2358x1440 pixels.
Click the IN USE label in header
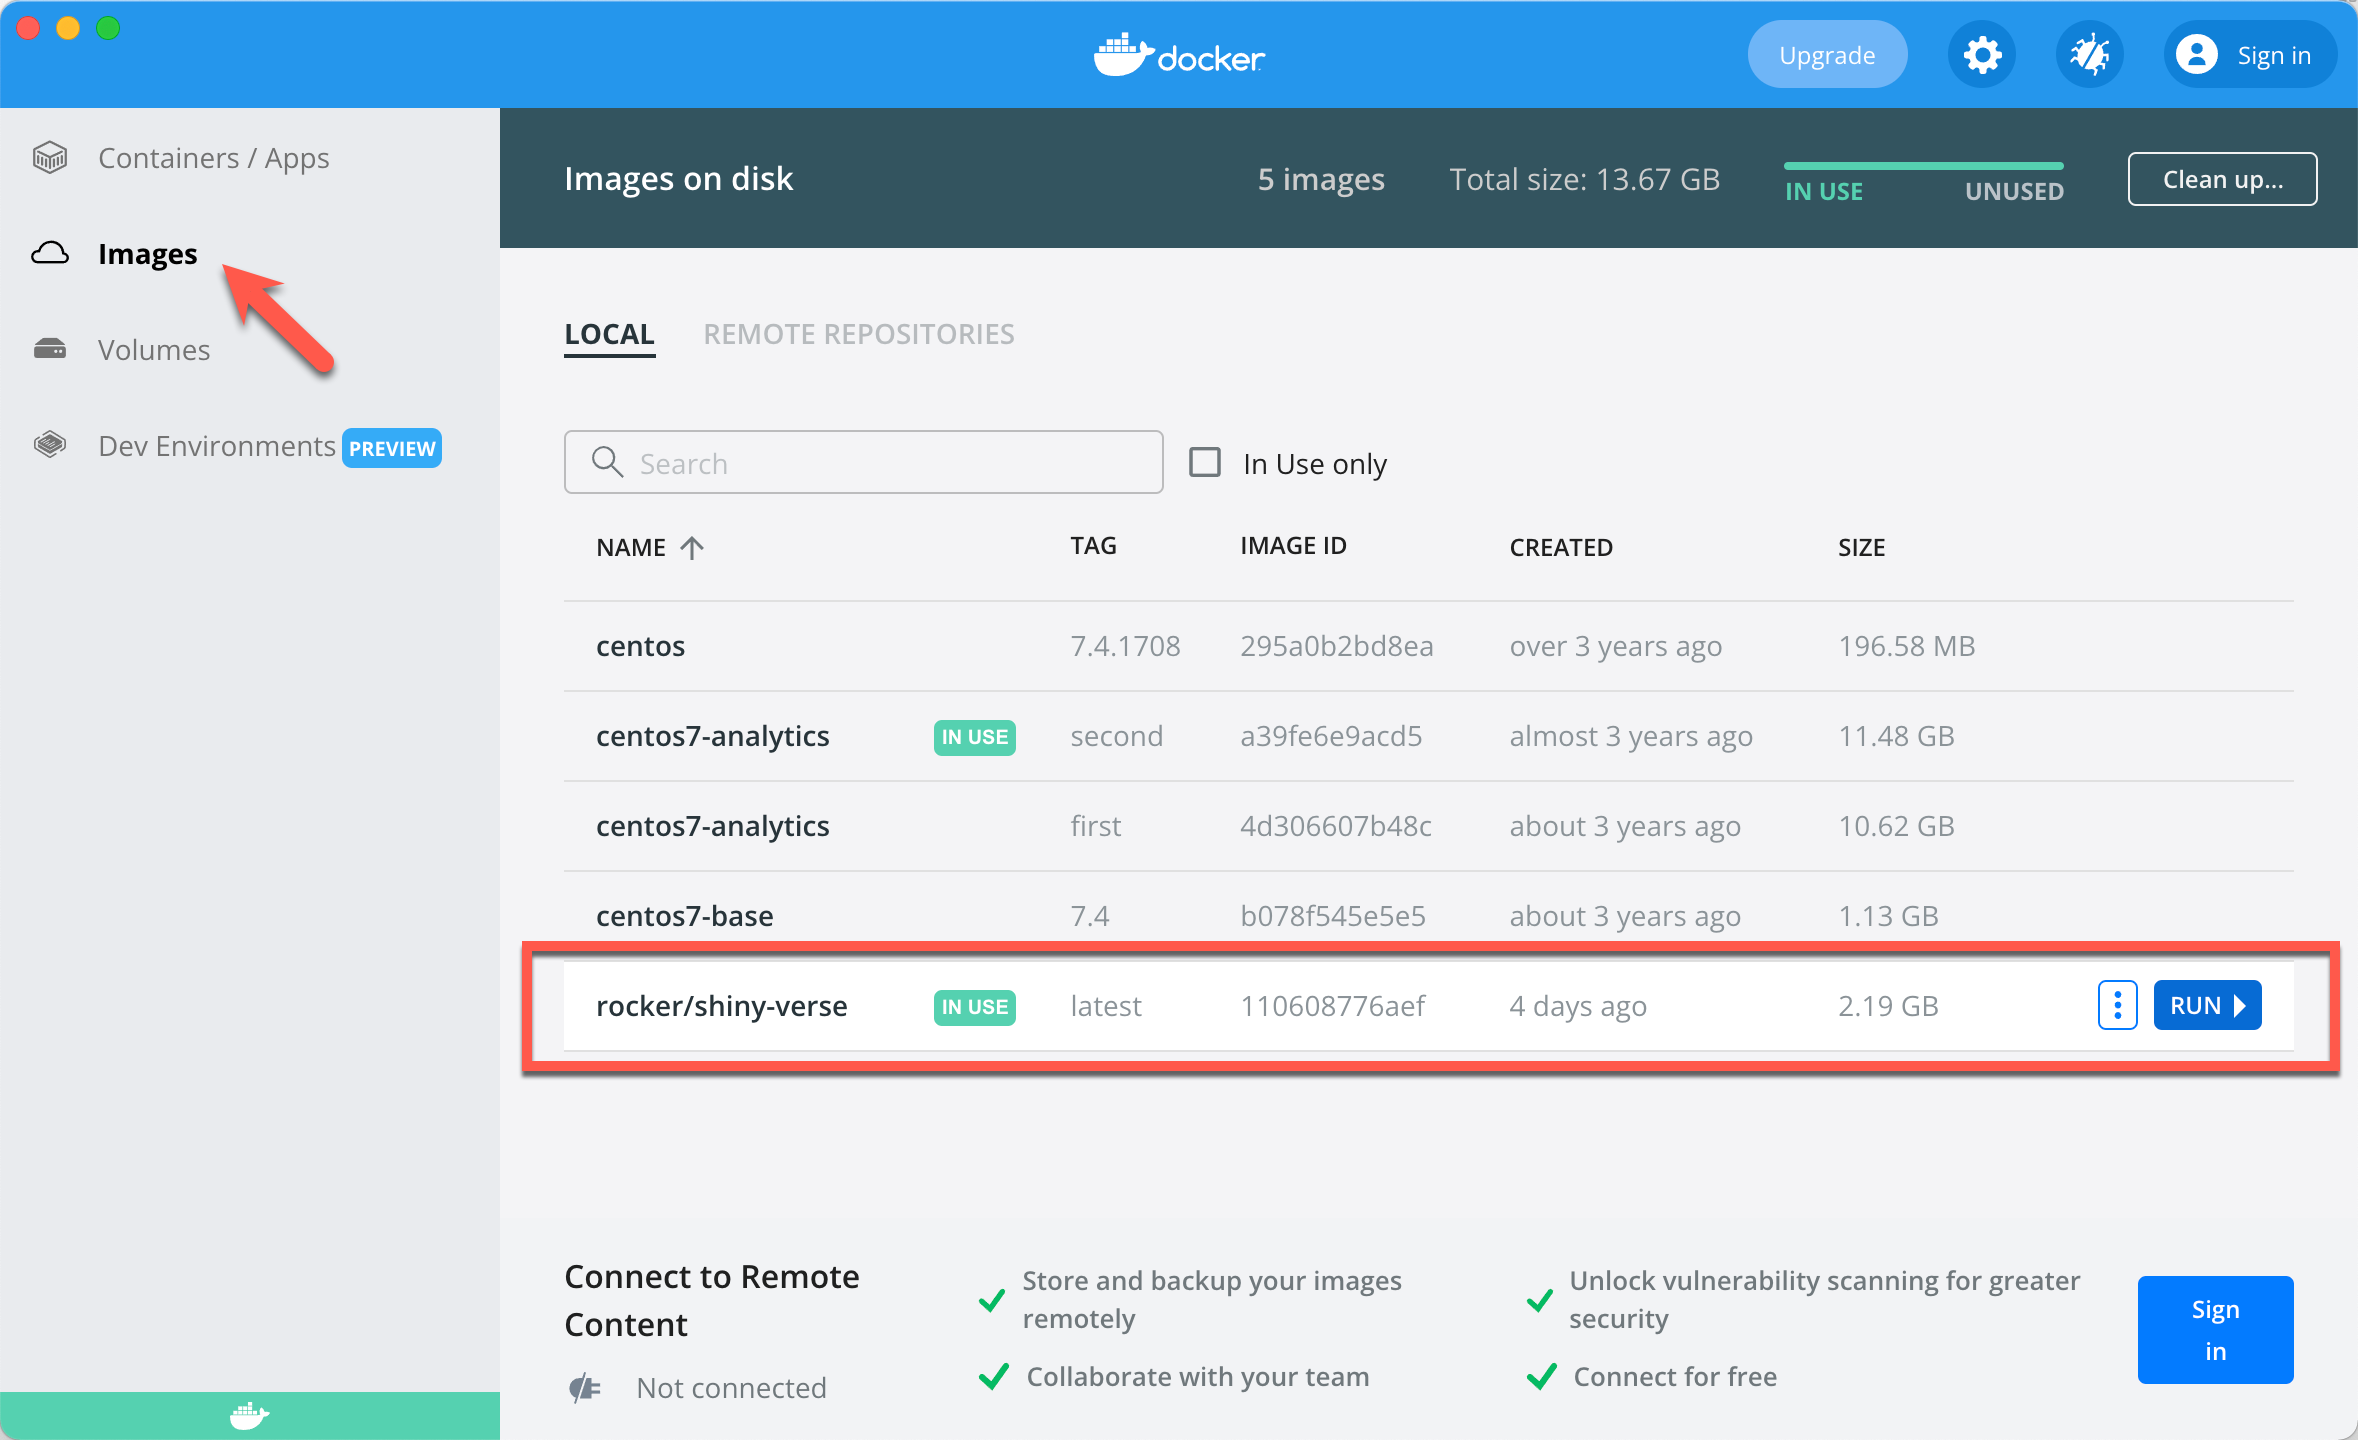1824,191
